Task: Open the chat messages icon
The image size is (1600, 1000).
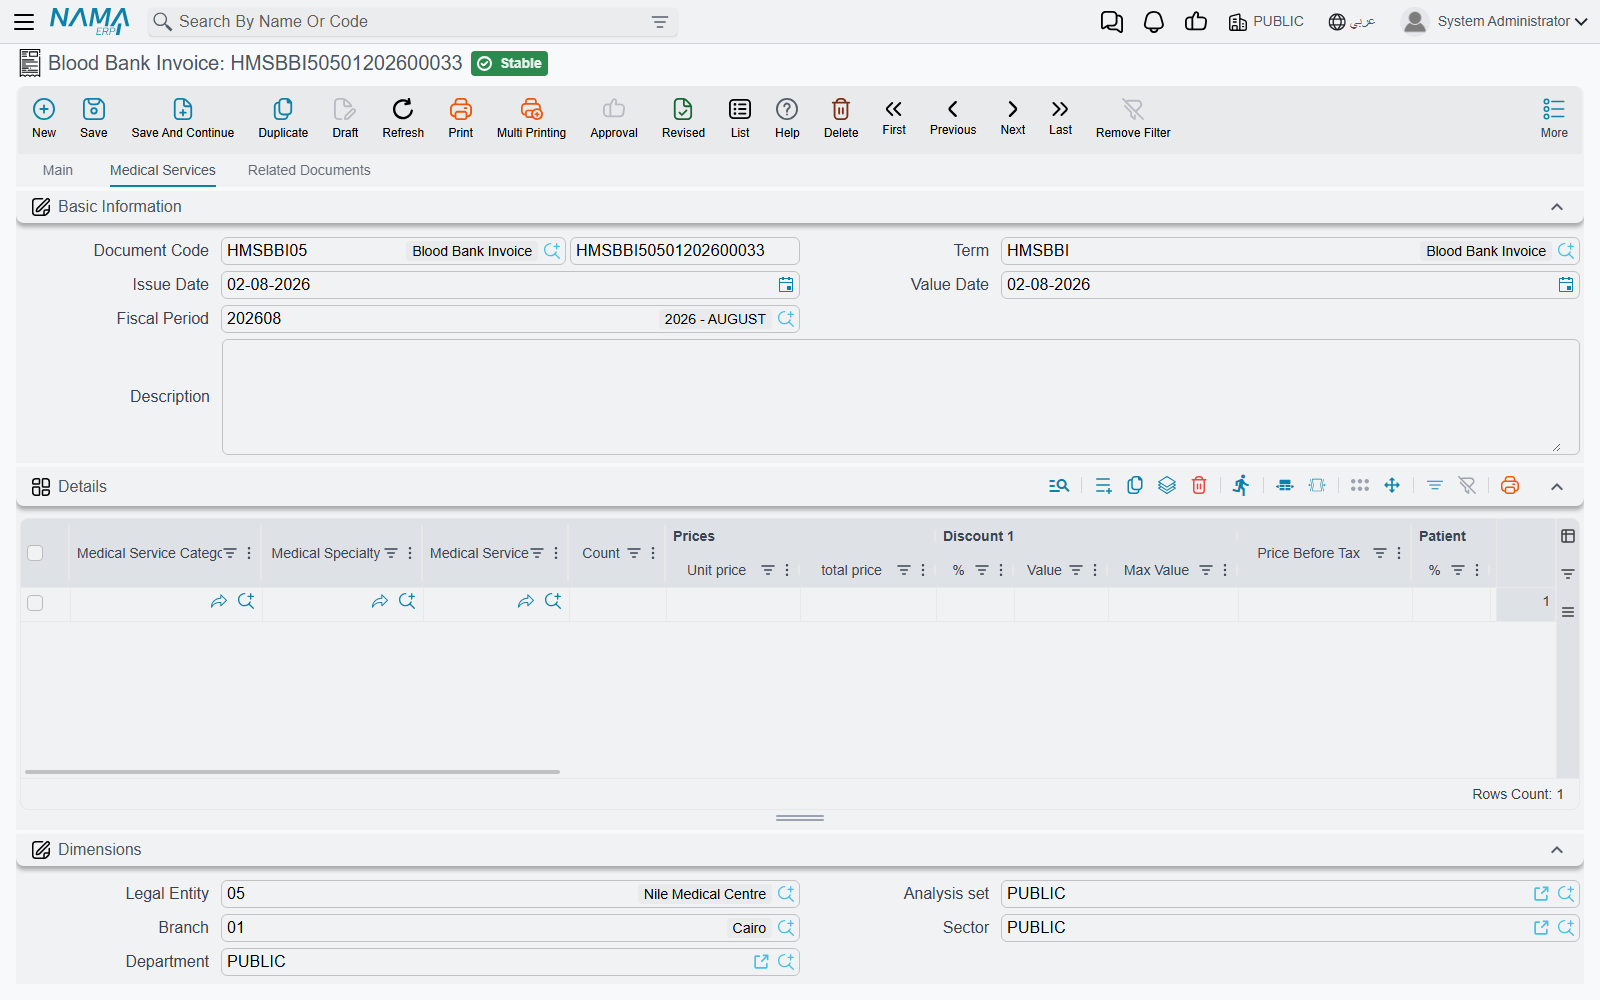Action: tap(1111, 21)
